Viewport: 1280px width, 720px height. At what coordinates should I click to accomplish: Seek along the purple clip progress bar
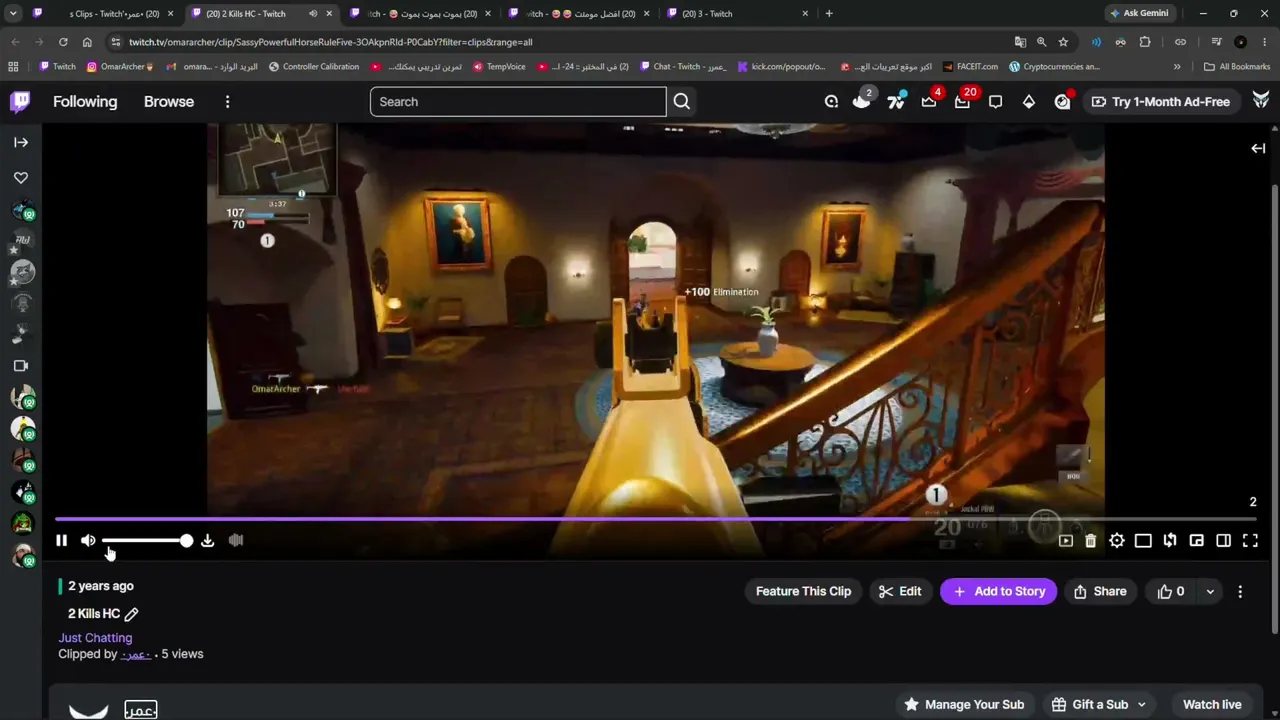(x=655, y=519)
